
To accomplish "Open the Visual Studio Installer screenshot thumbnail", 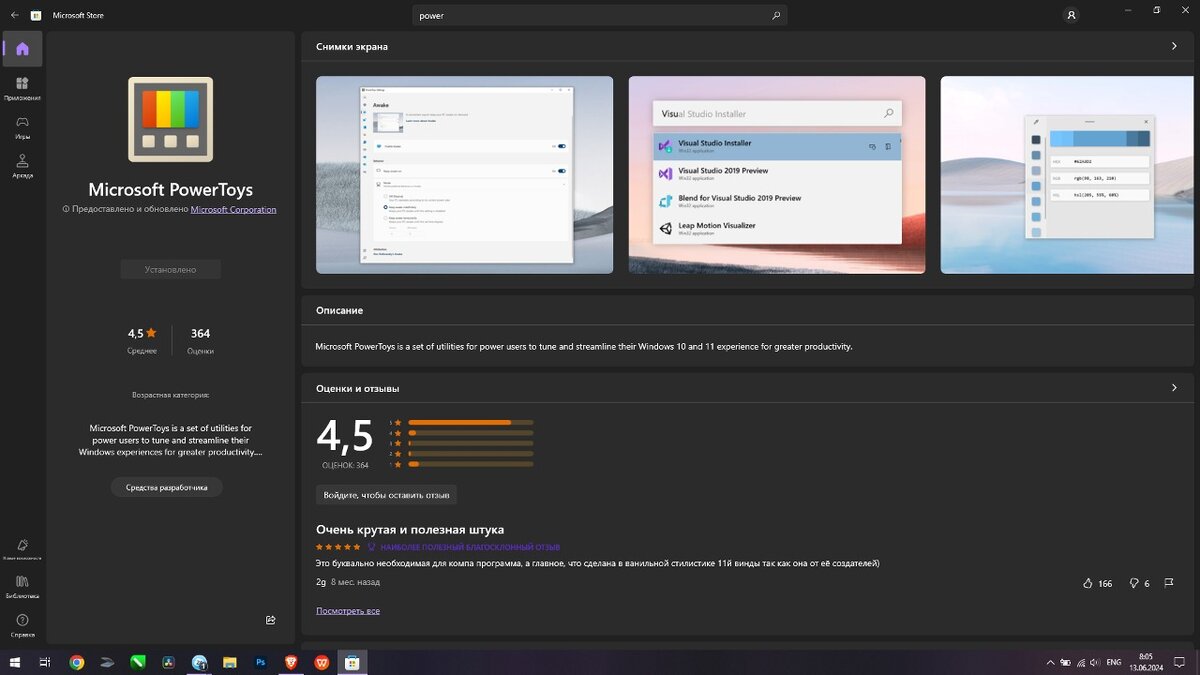I will [777, 175].
